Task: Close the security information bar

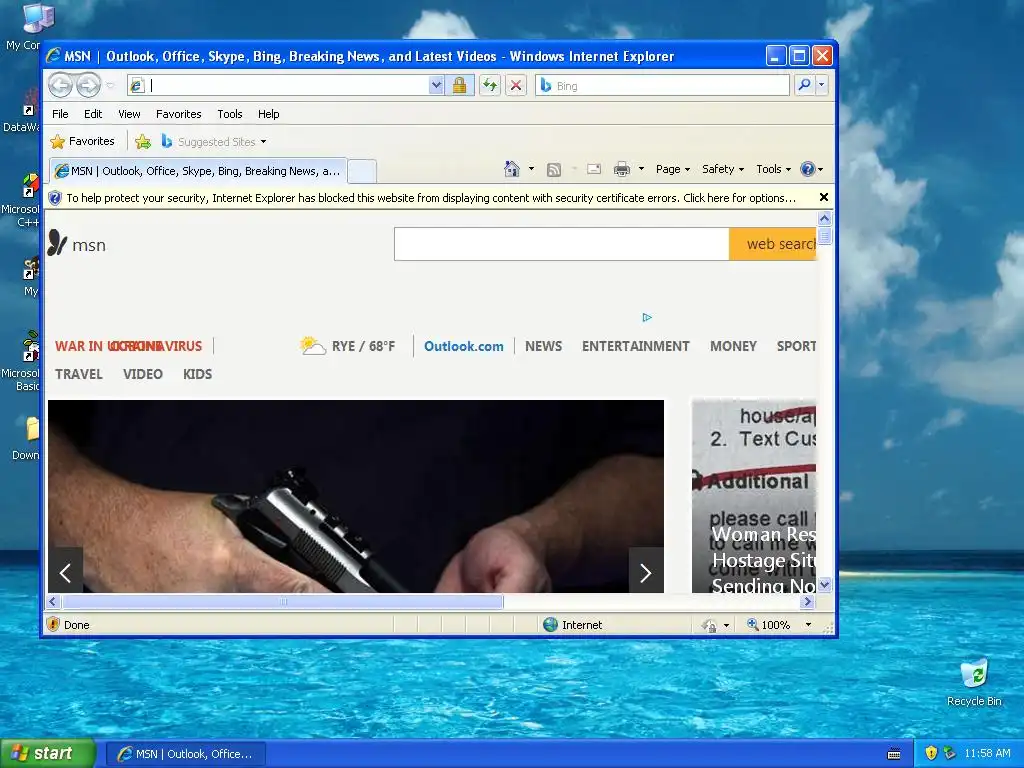Action: pyautogui.click(x=824, y=197)
